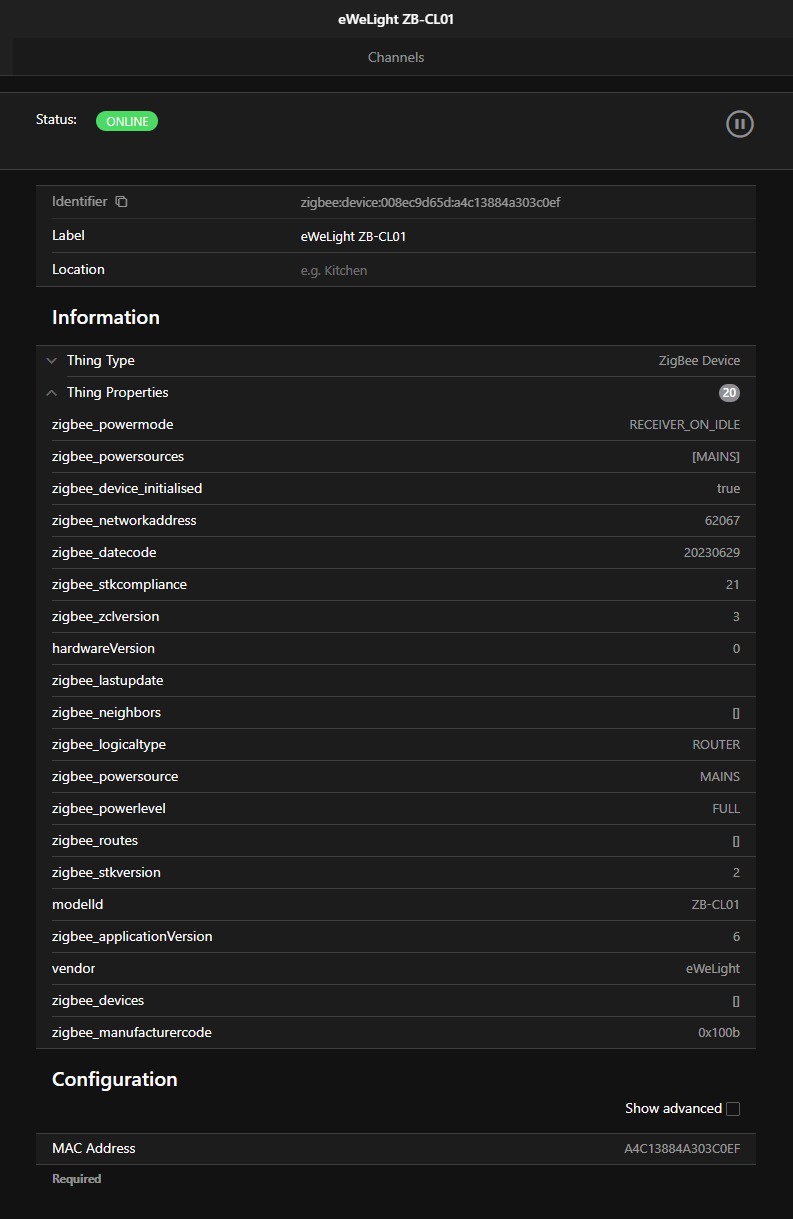Select the hardwareVersion label
The image size is (793, 1219).
coord(103,649)
